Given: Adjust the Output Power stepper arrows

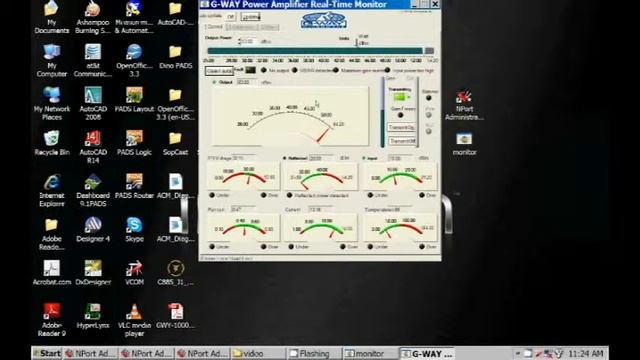Looking at the screenshot, I should [240, 41].
